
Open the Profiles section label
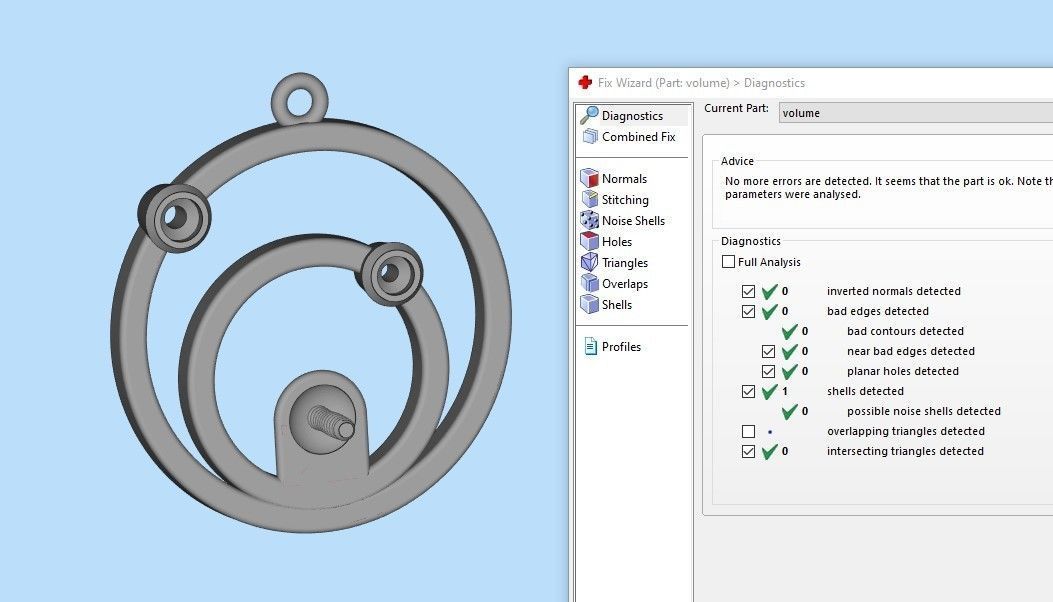point(621,347)
